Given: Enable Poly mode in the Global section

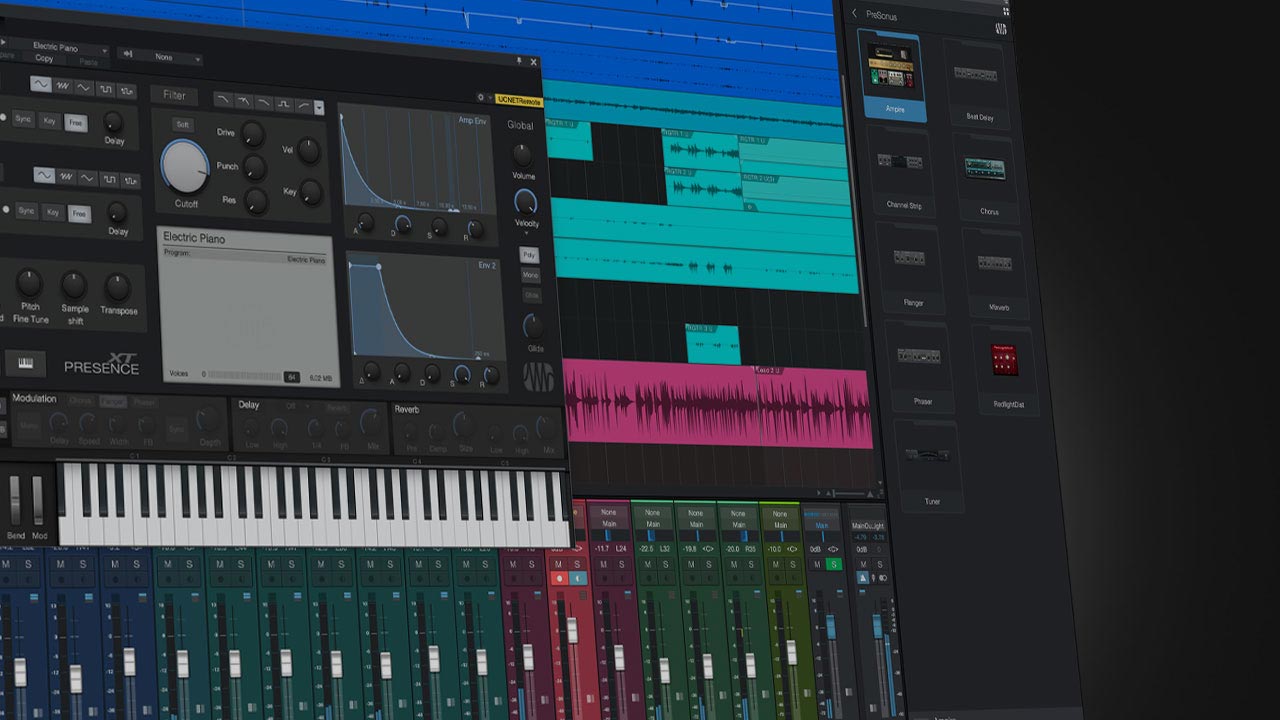Looking at the screenshot, I should tap(529, 255).
